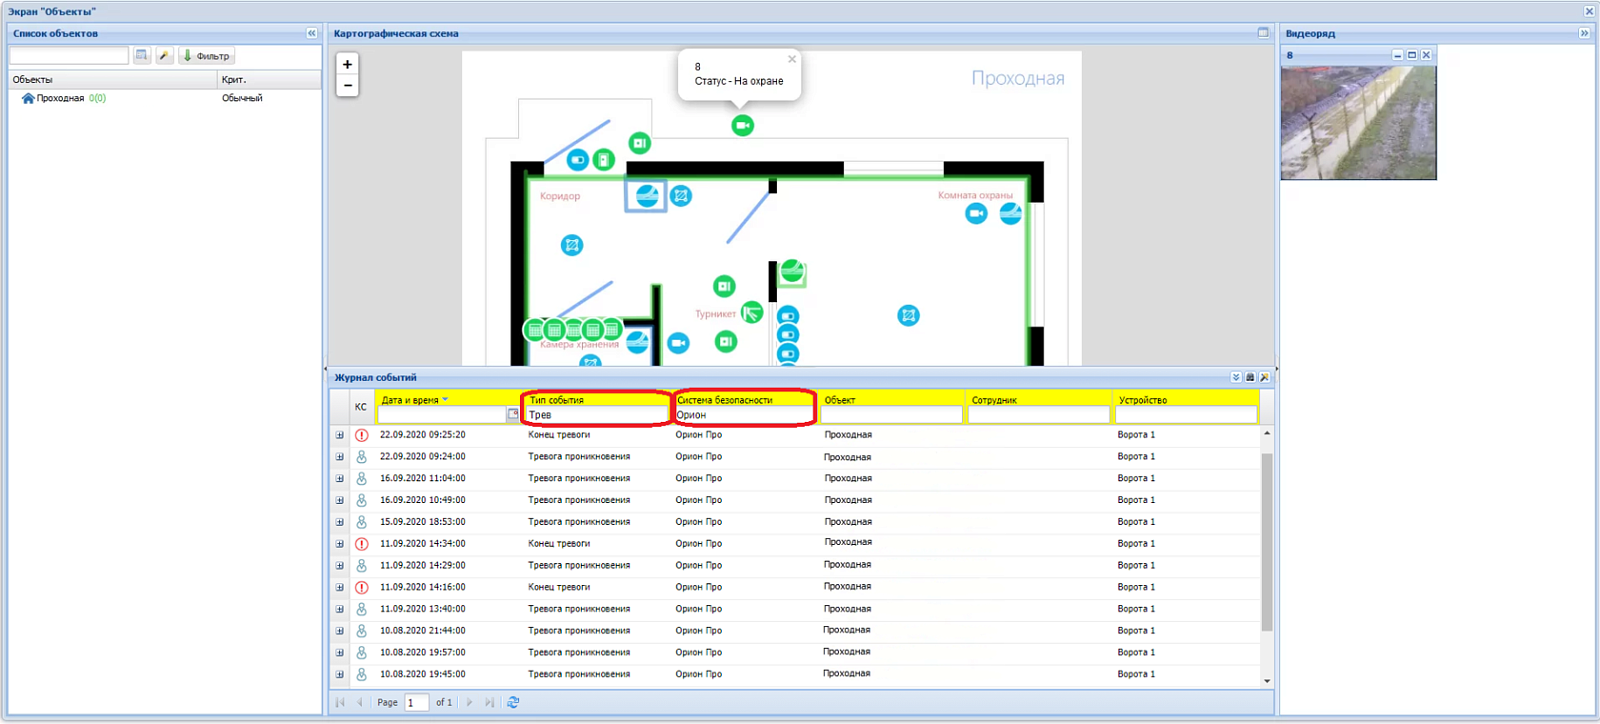The width and height of the screenshot is (1600, 724).
Task: Click the table view icon beside search box
Action: point(141,56)
